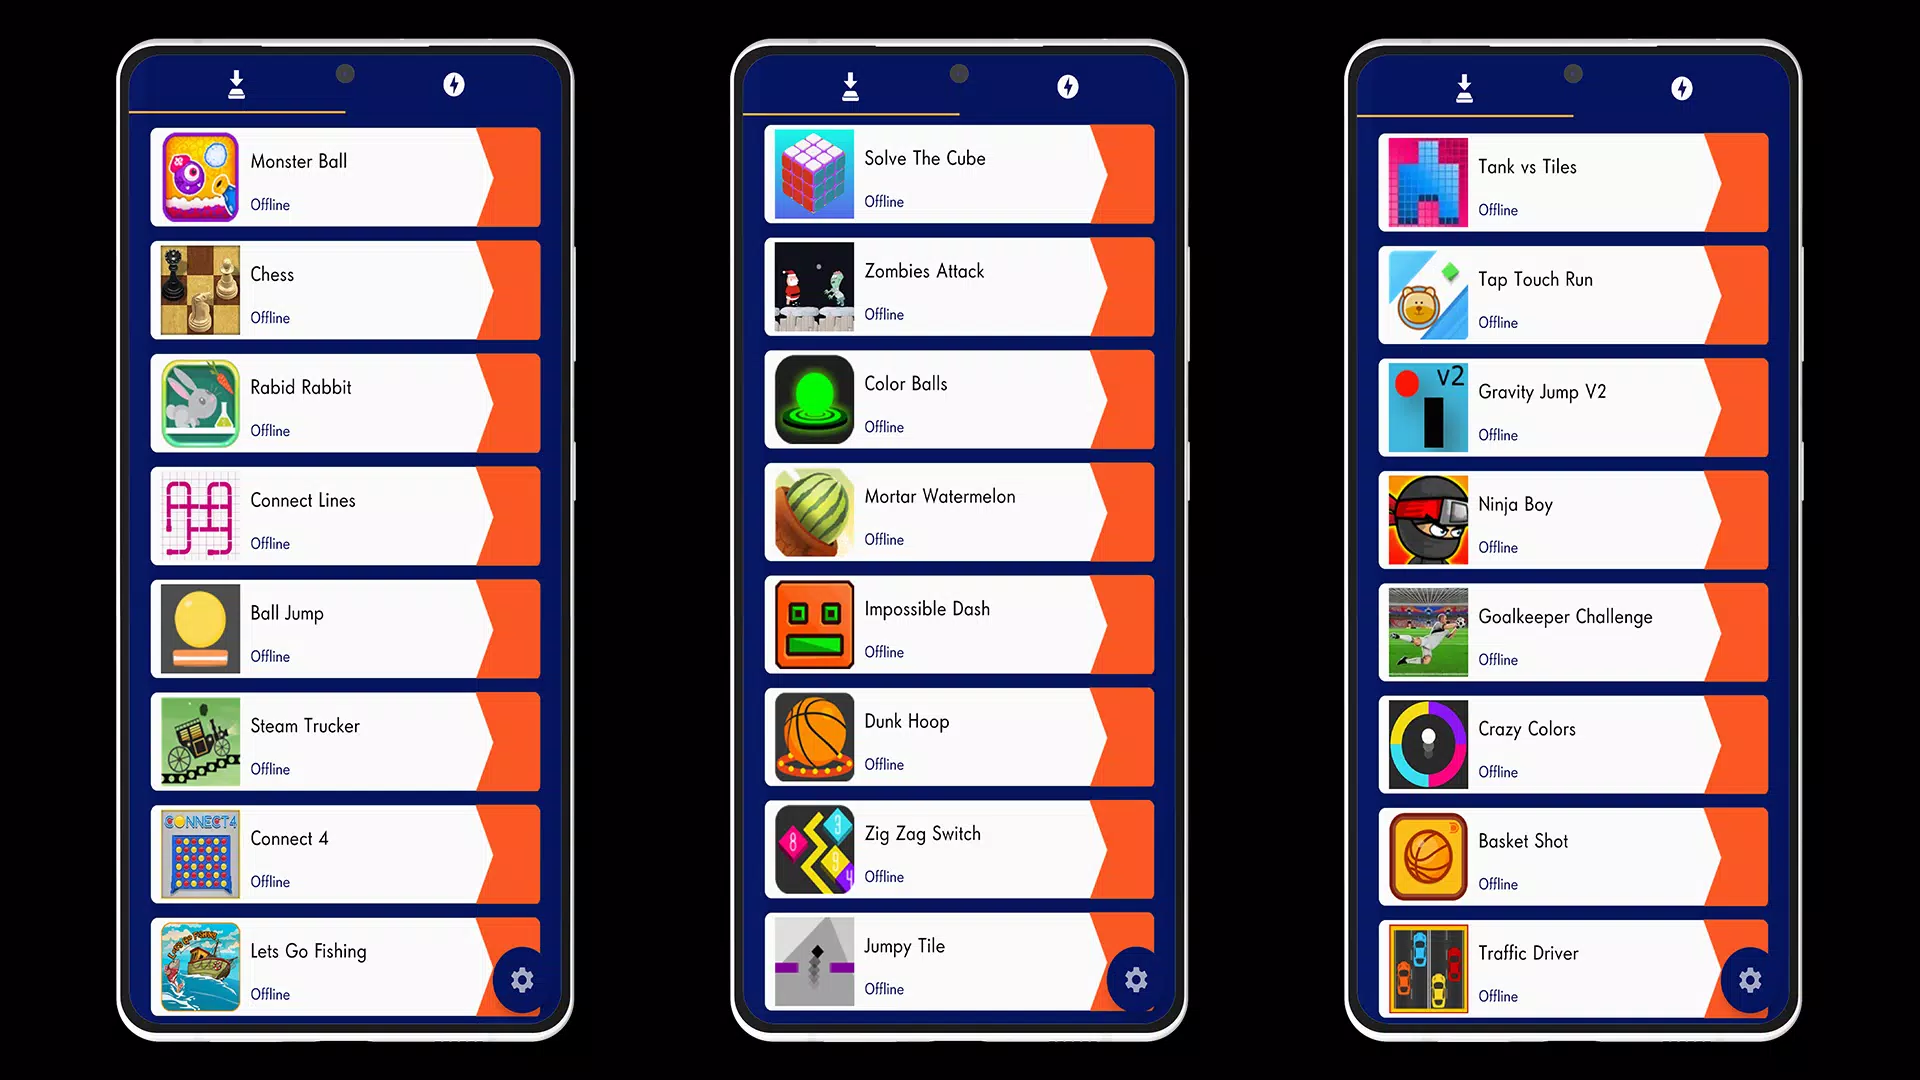Click download icon on third screen
This screenshot has height=1080, width=1920.
[1464, 88]
